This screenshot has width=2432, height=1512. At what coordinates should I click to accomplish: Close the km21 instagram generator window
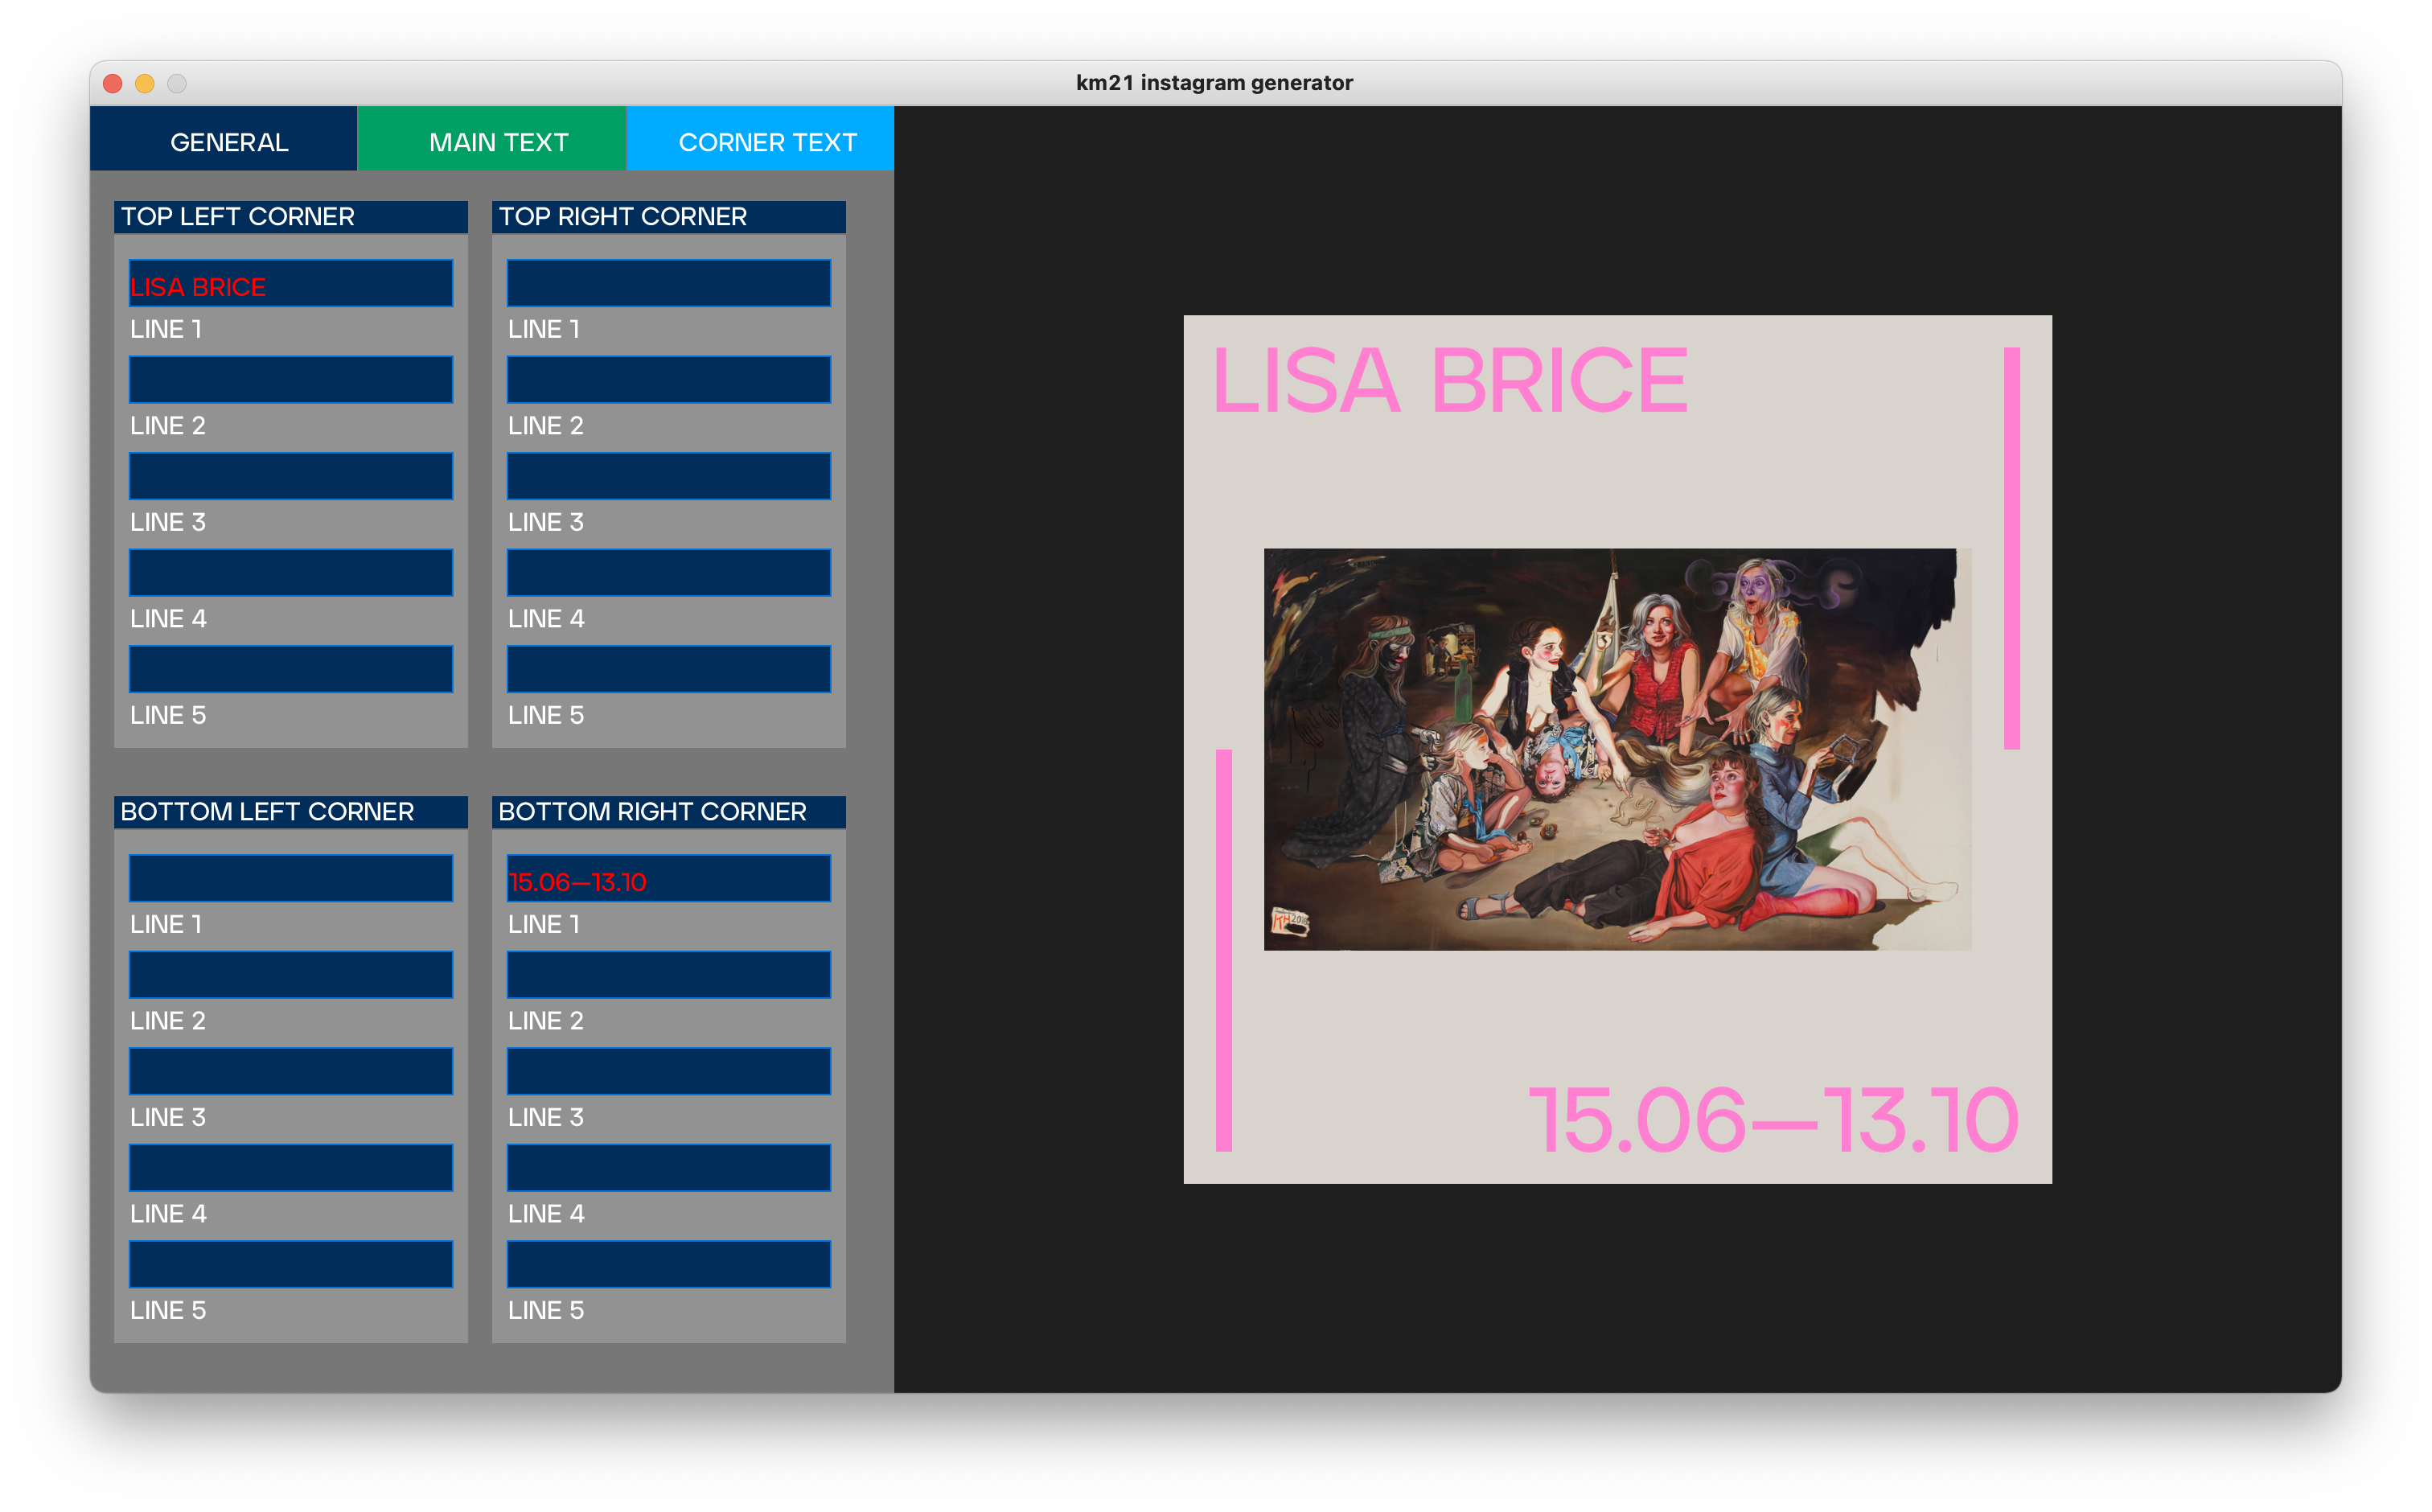pyautogui.click(x=113, y=84)
